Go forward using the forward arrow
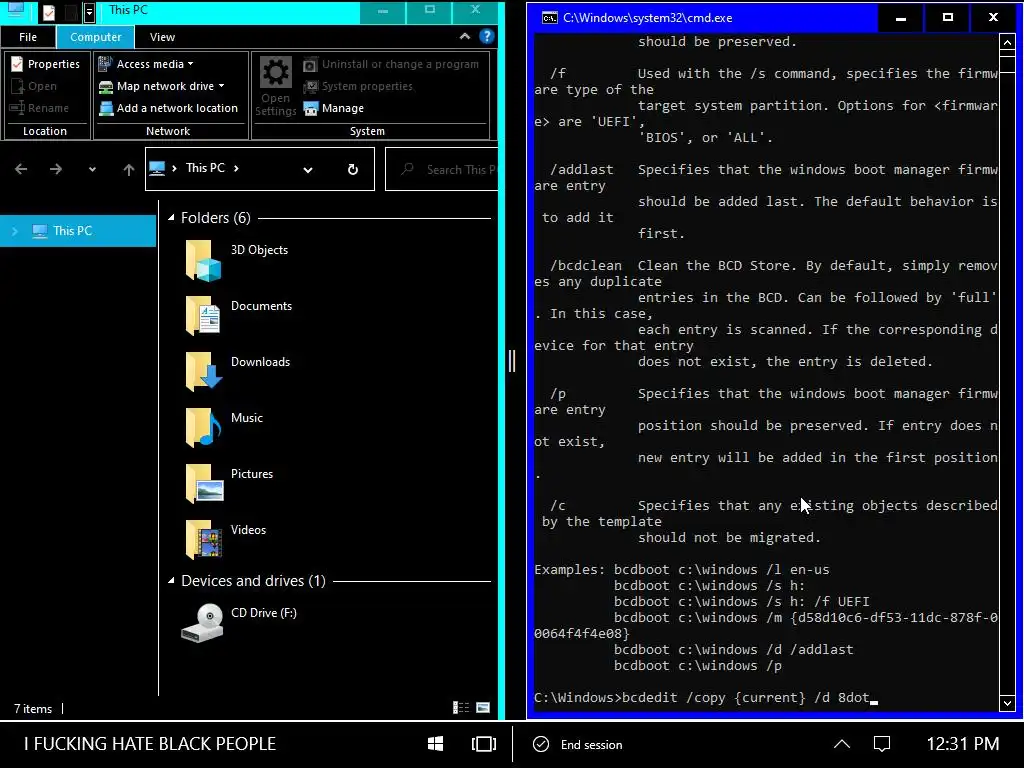 pyautogui.click(x=56, y=169)
